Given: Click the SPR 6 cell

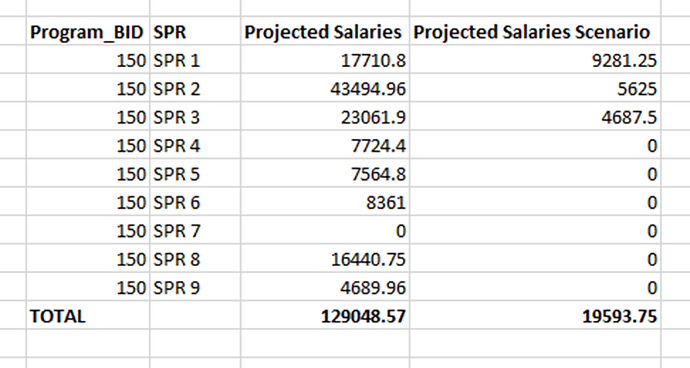Looking at the screenshot, I should click(195, 202).
